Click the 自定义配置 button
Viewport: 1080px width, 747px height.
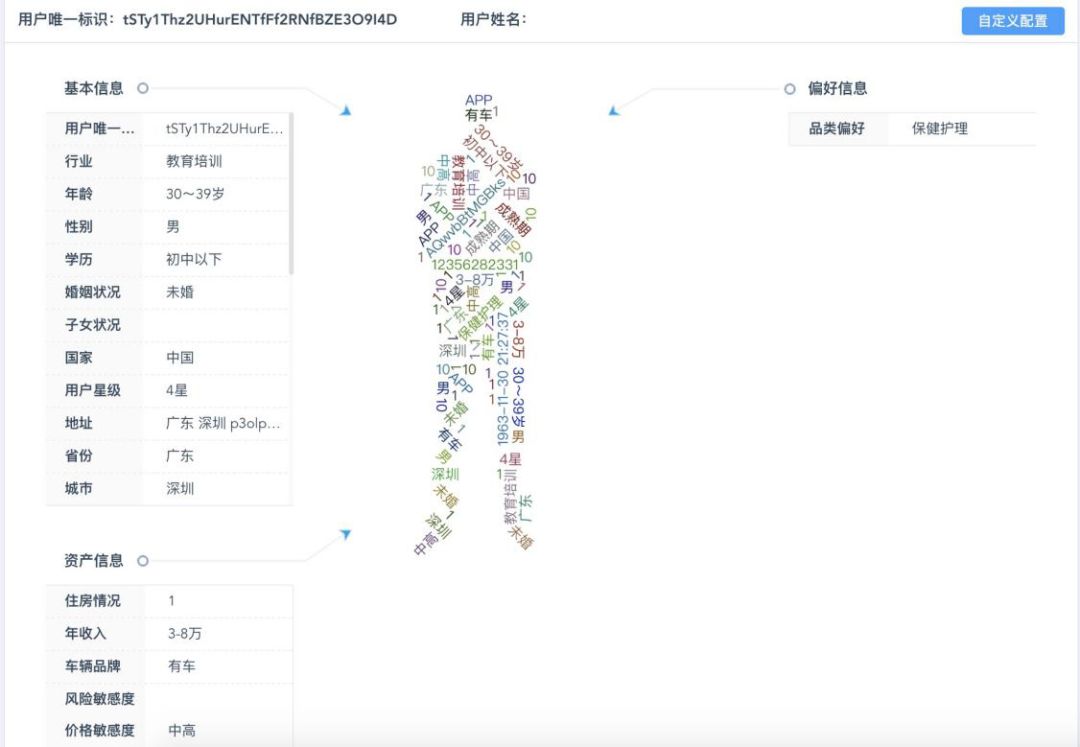click(1012, 21)
